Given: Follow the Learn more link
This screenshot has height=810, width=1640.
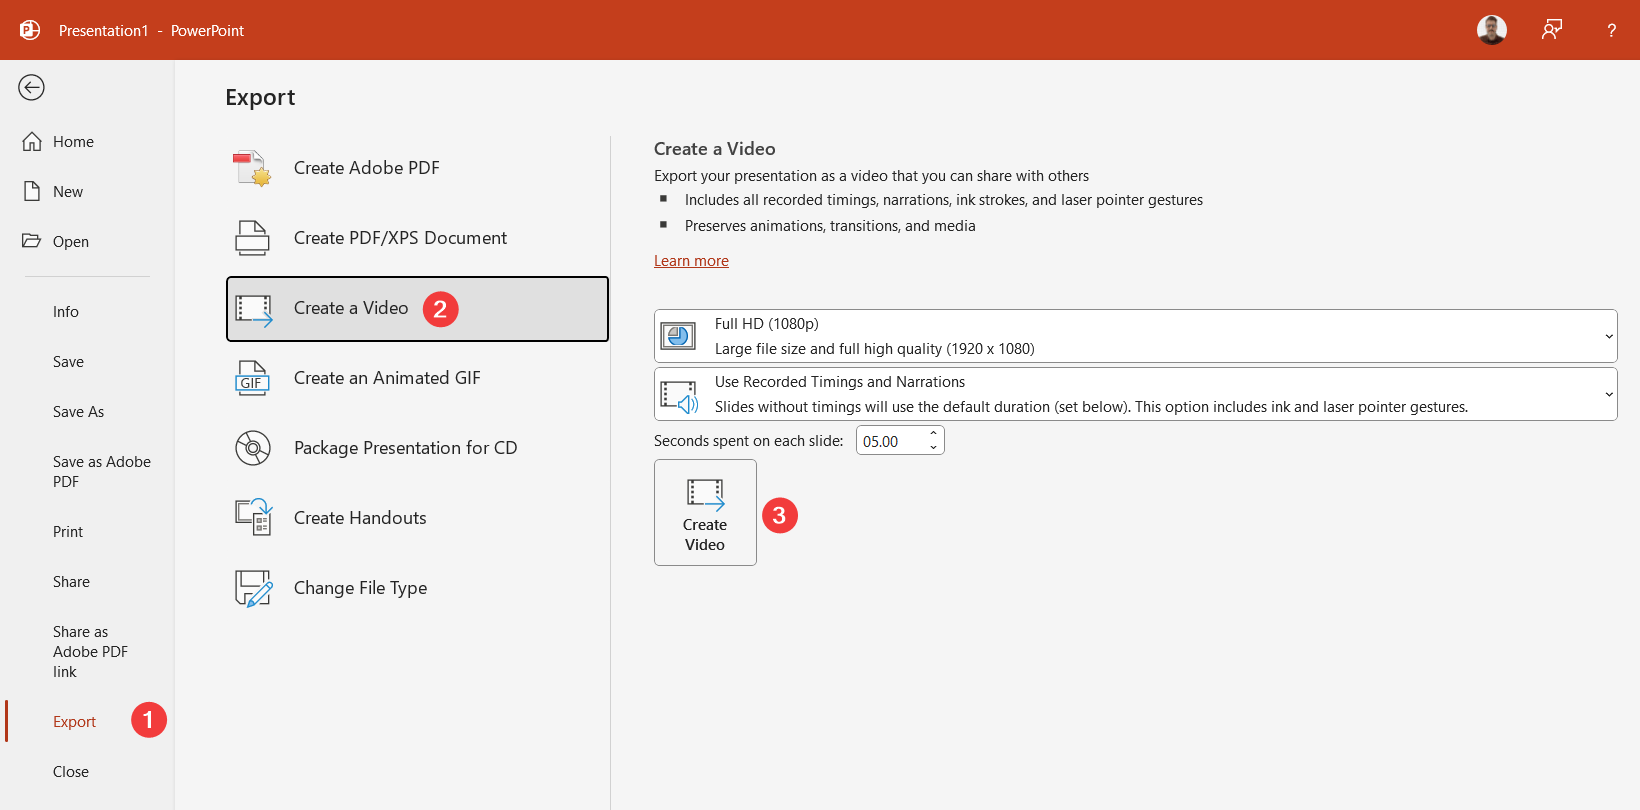Looking at the screenshot, I should [691, 261].
